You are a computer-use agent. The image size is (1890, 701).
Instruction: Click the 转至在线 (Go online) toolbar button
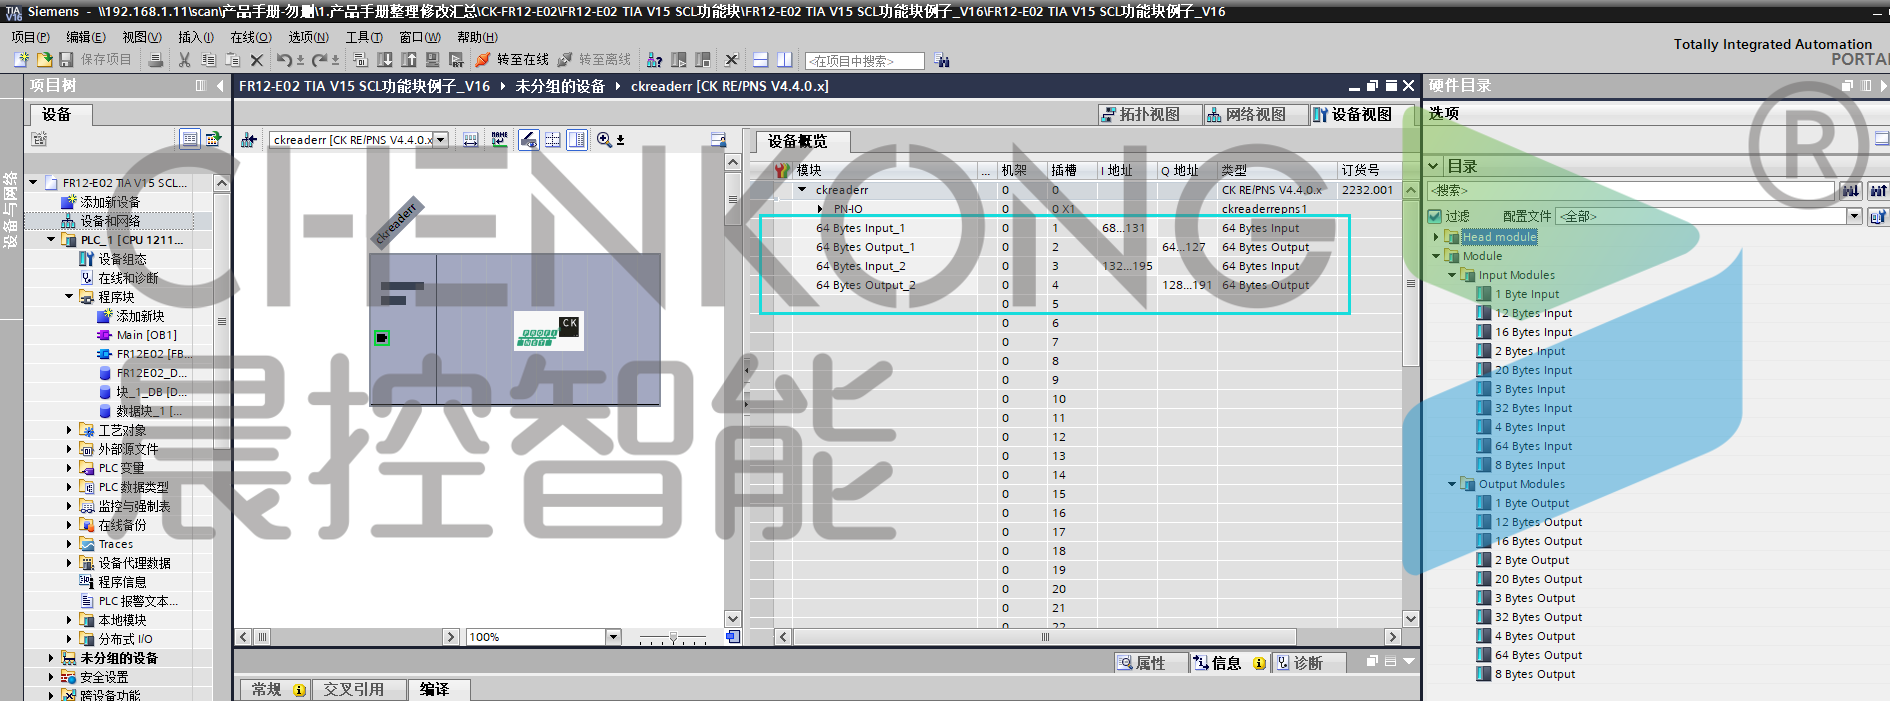pyautogui.click(x=513, y=60)
